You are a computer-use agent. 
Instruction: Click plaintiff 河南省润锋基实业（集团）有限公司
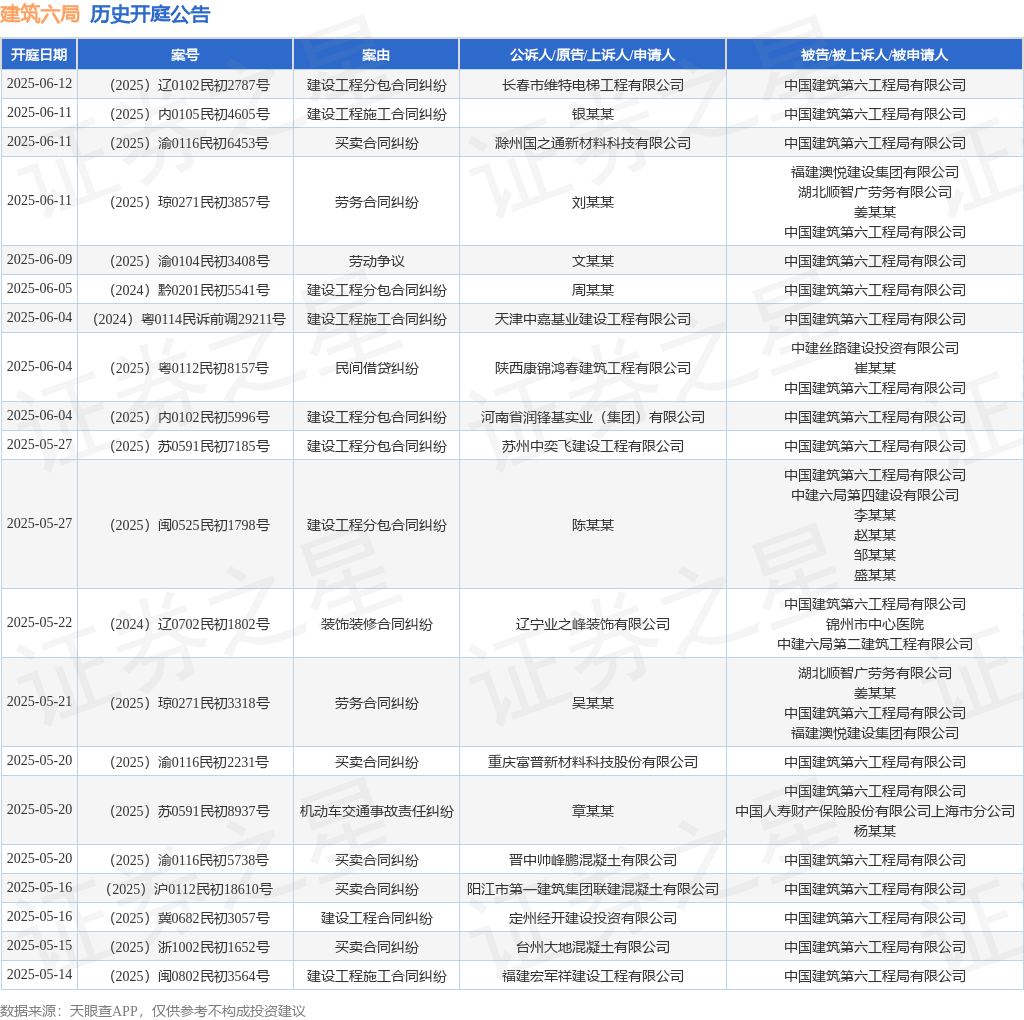[592, 417]
